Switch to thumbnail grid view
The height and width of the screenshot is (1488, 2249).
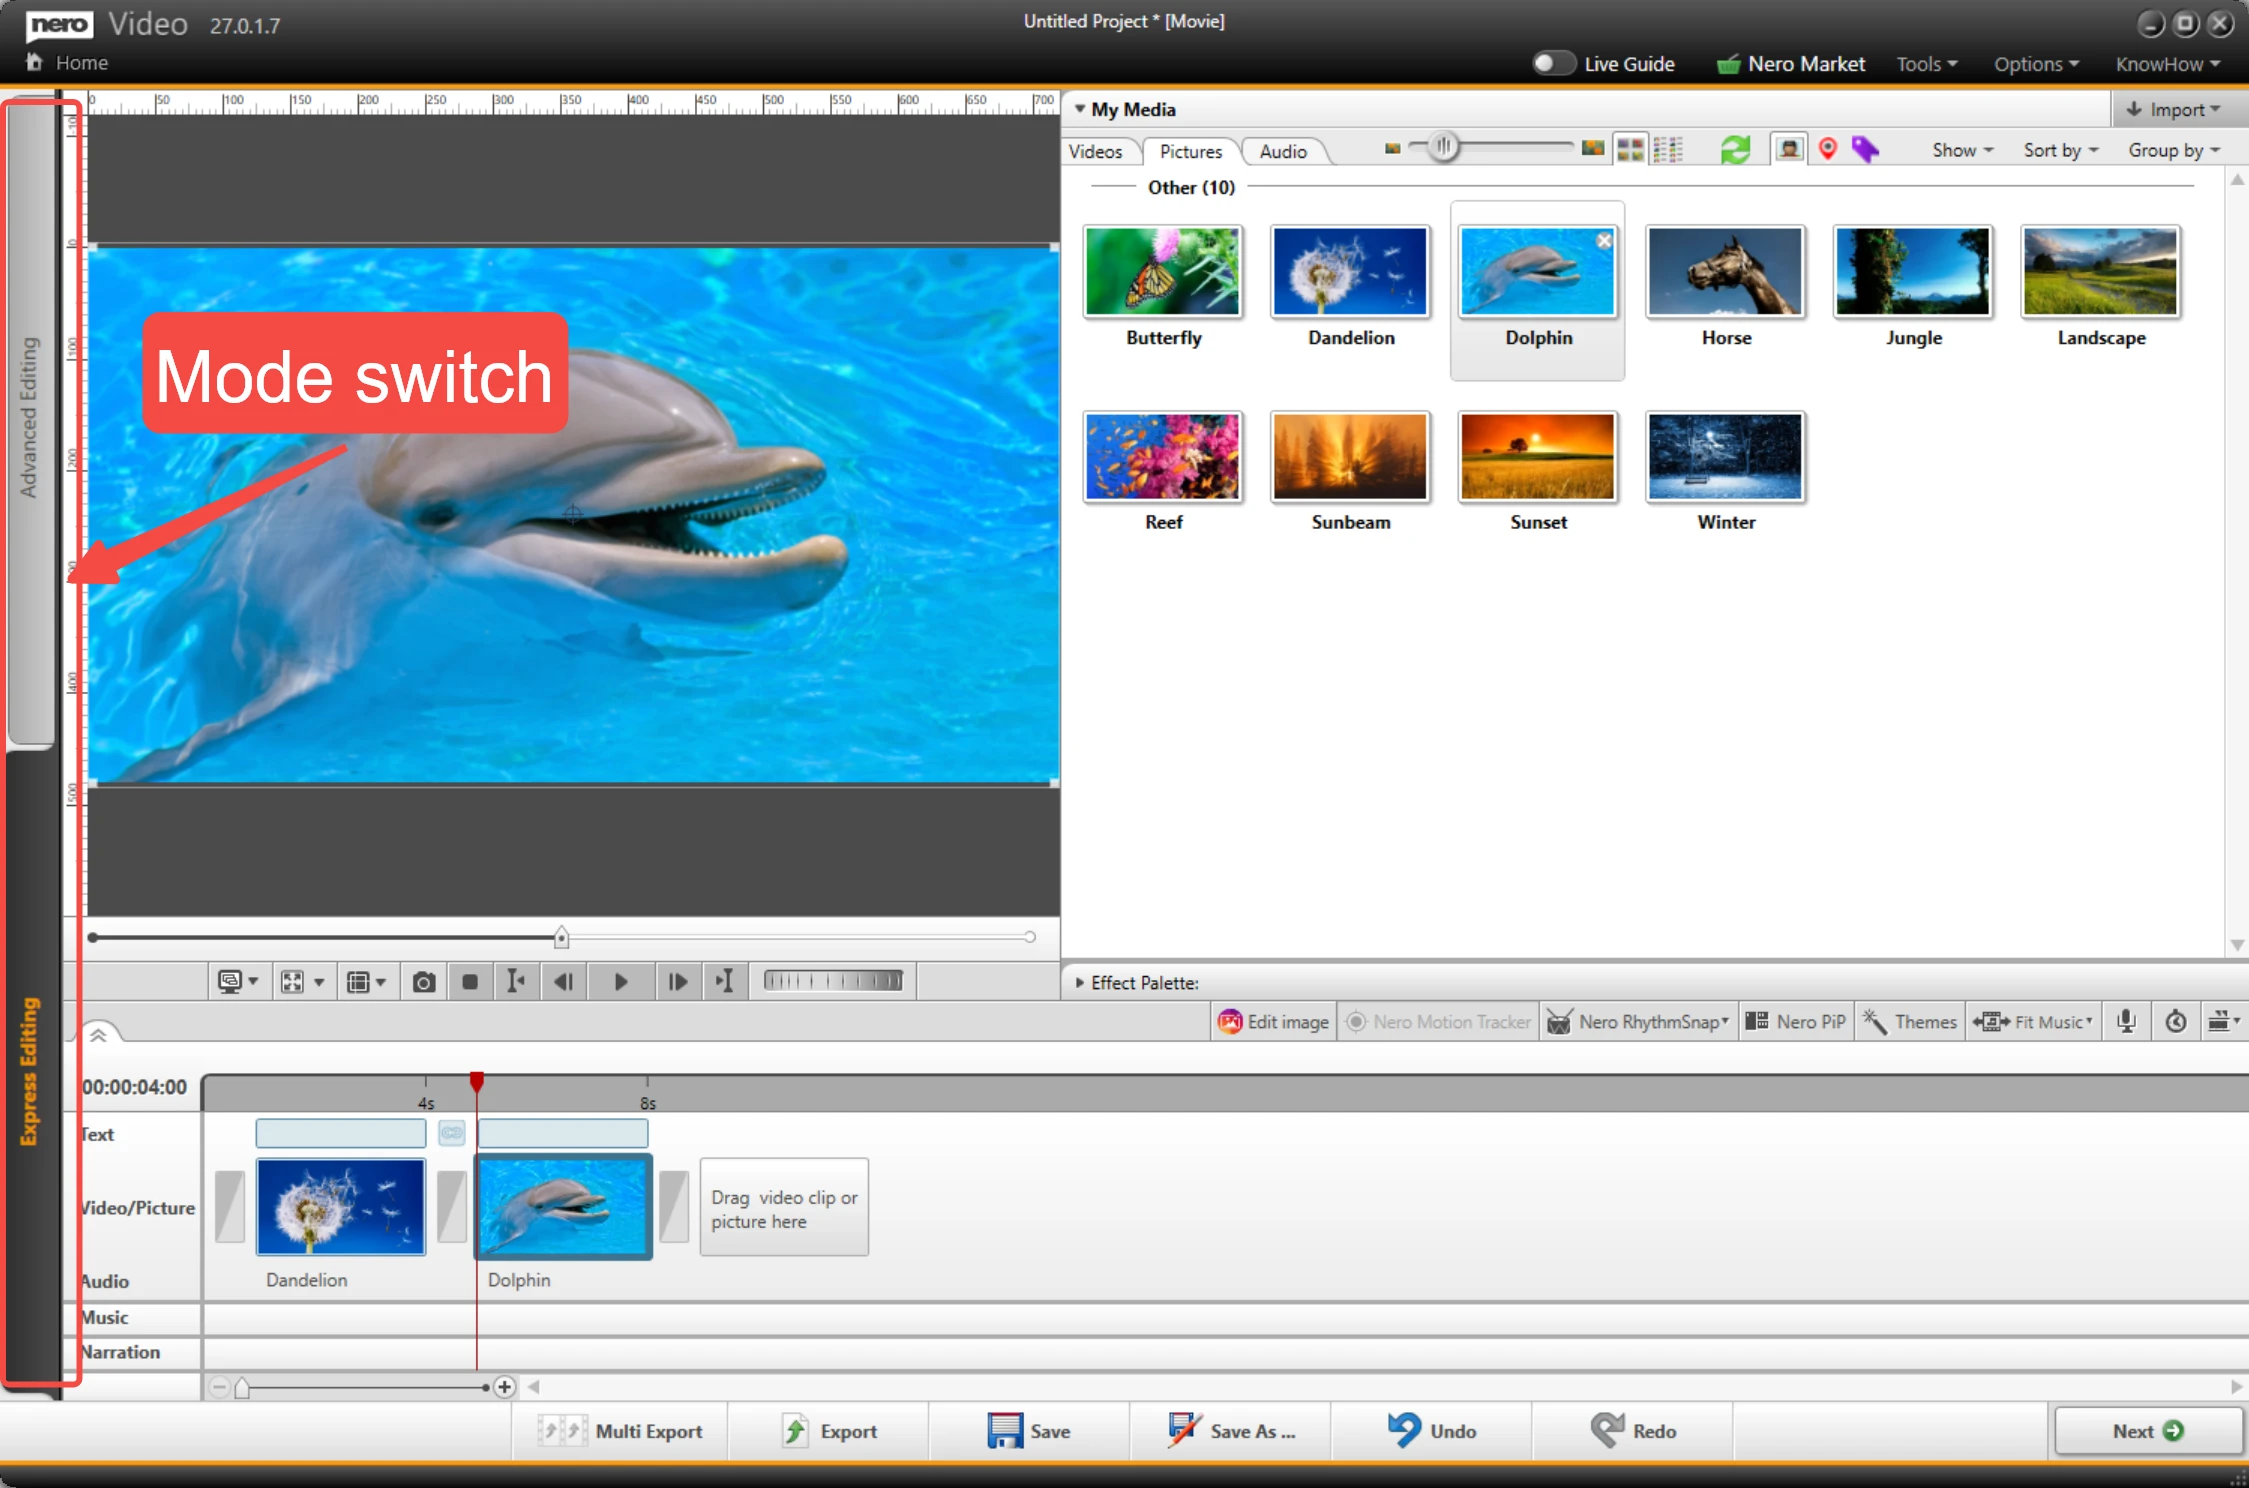click(1630, 150)
